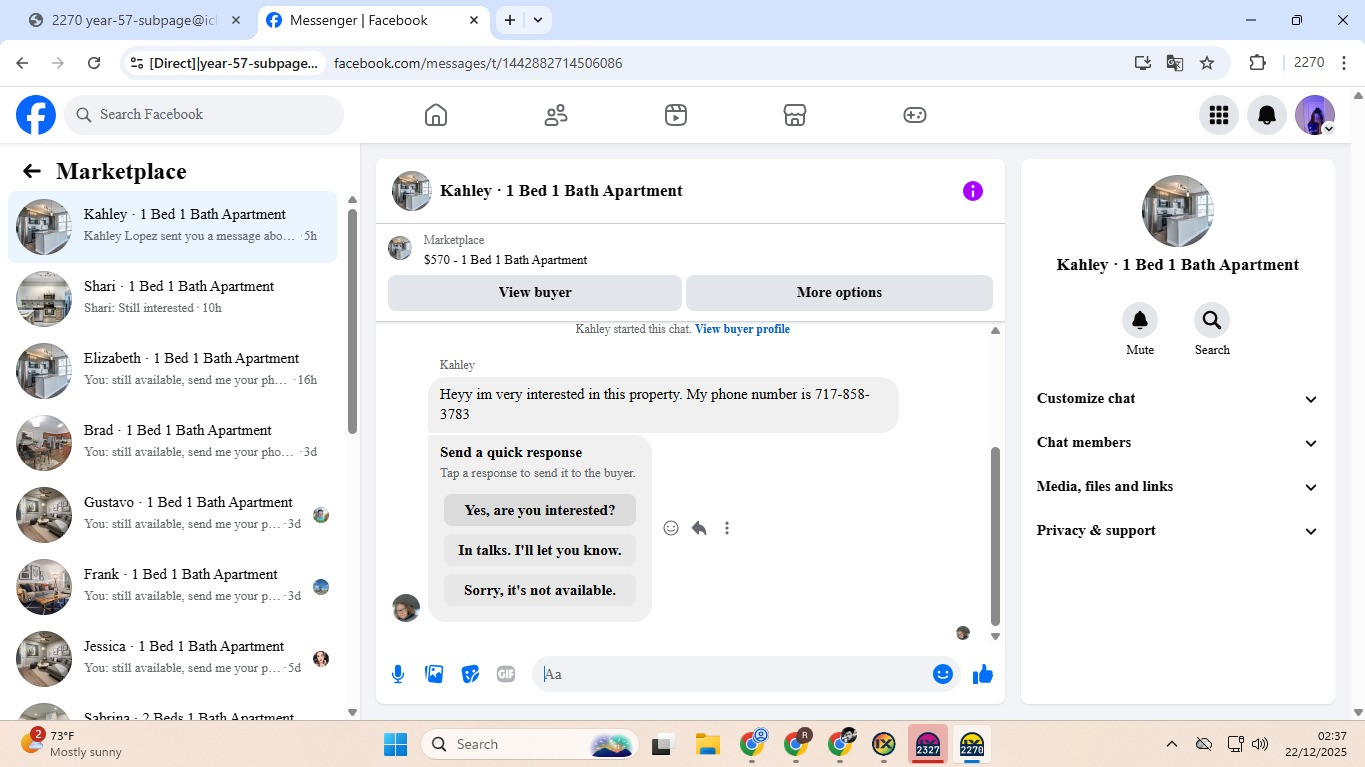This screenshot has width=1365, height=767.
Task: Open the Friends icon in top navigation
Action: pyautogui.click(x=556, y=115)
